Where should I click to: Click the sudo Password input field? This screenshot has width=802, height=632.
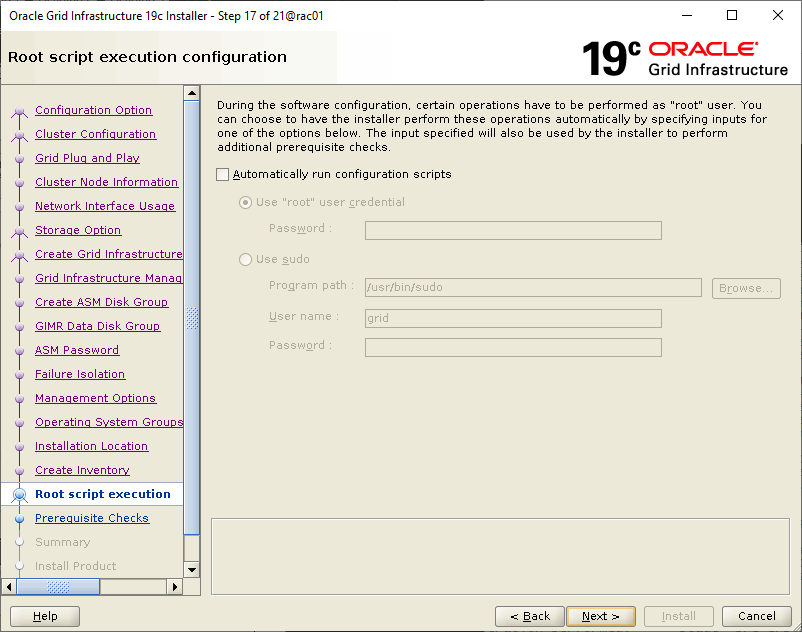click(513, 347)
